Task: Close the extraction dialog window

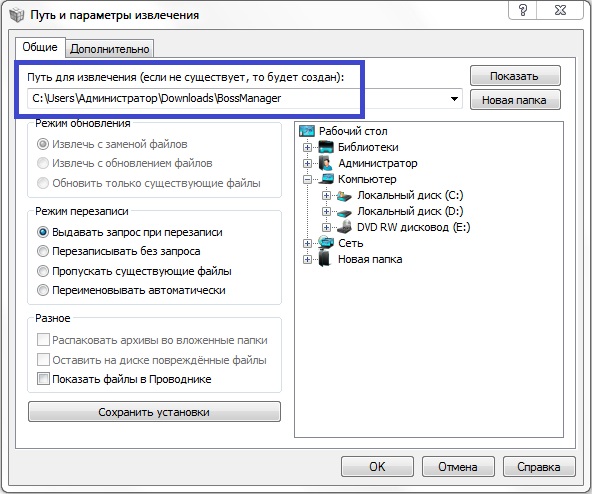Action: click(560, 10)
